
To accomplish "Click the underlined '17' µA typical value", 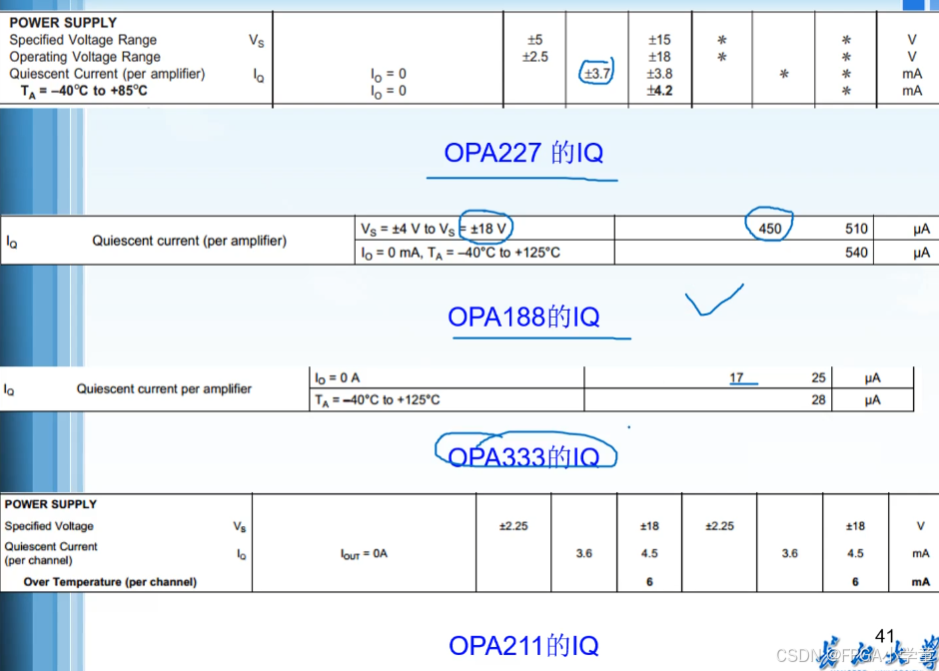I will click(737, 378).
